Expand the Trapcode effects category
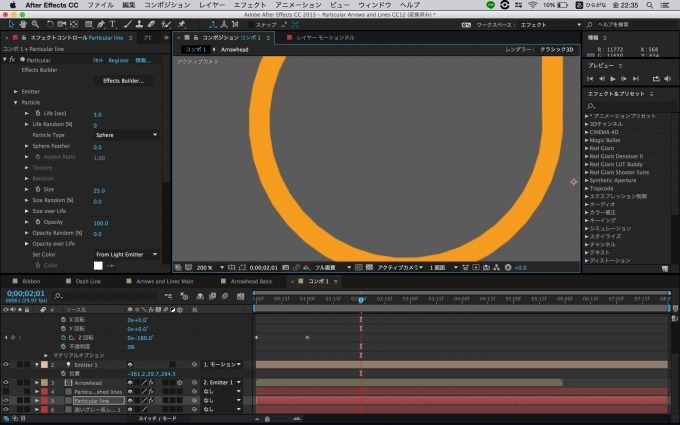 [587, 188]
